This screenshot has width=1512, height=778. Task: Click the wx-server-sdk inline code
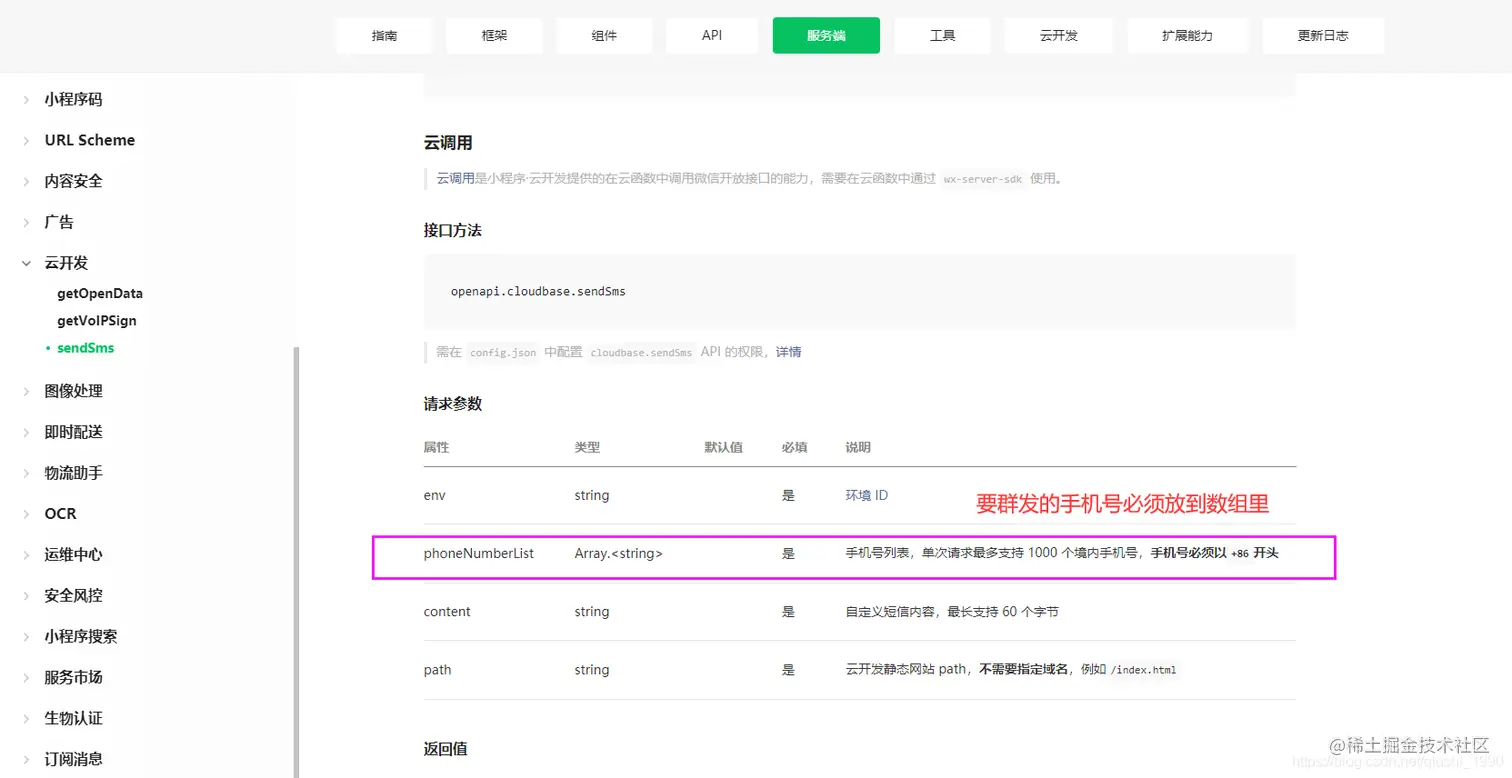(983, 179)
